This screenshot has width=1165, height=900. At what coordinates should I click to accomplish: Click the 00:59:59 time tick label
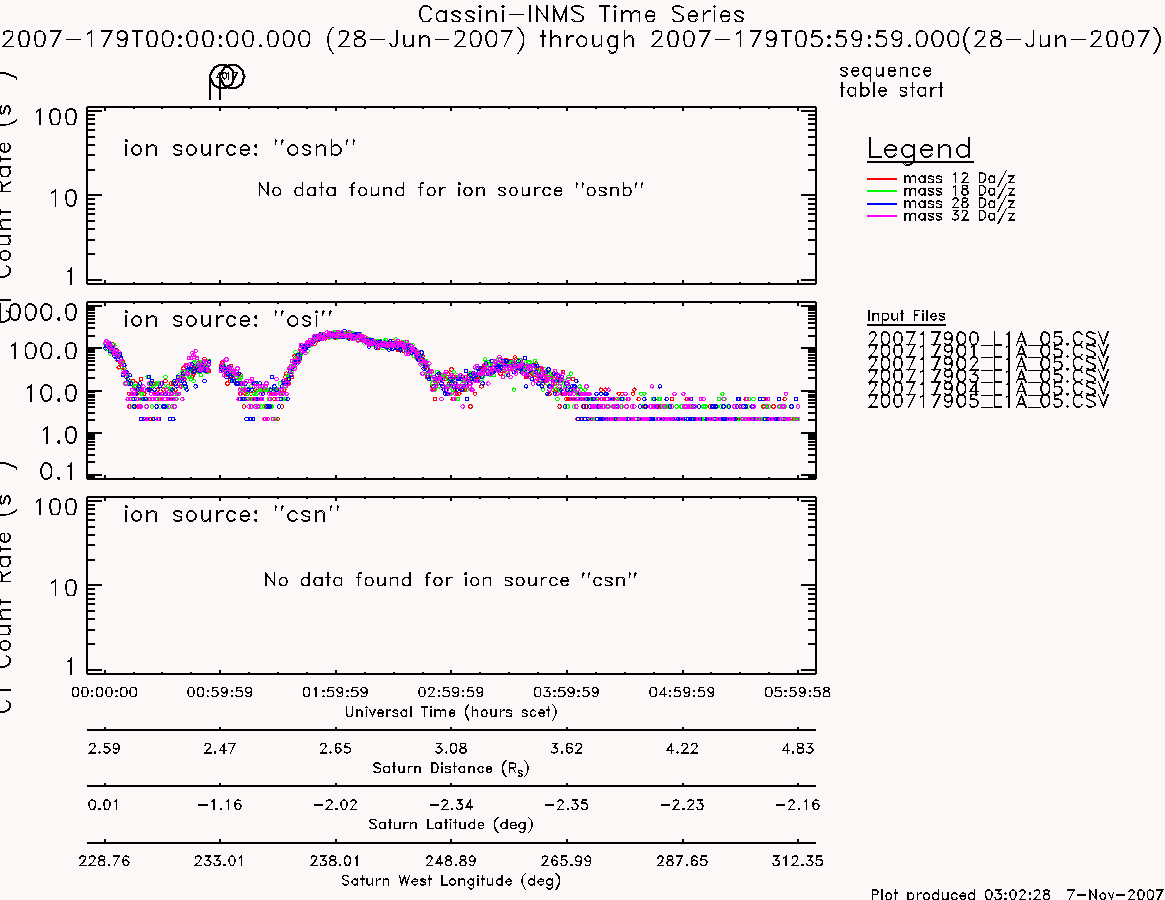219,692
